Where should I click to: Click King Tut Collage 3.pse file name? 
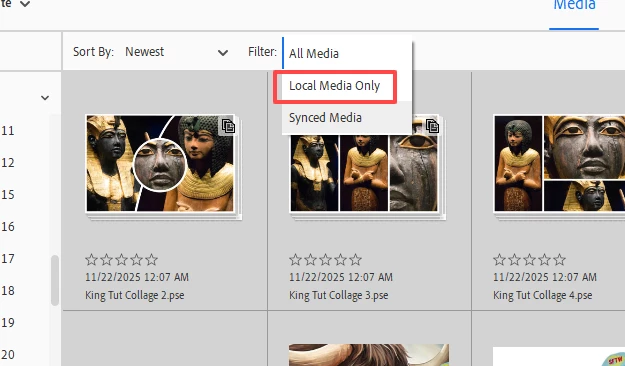click(x=338, y=295)
